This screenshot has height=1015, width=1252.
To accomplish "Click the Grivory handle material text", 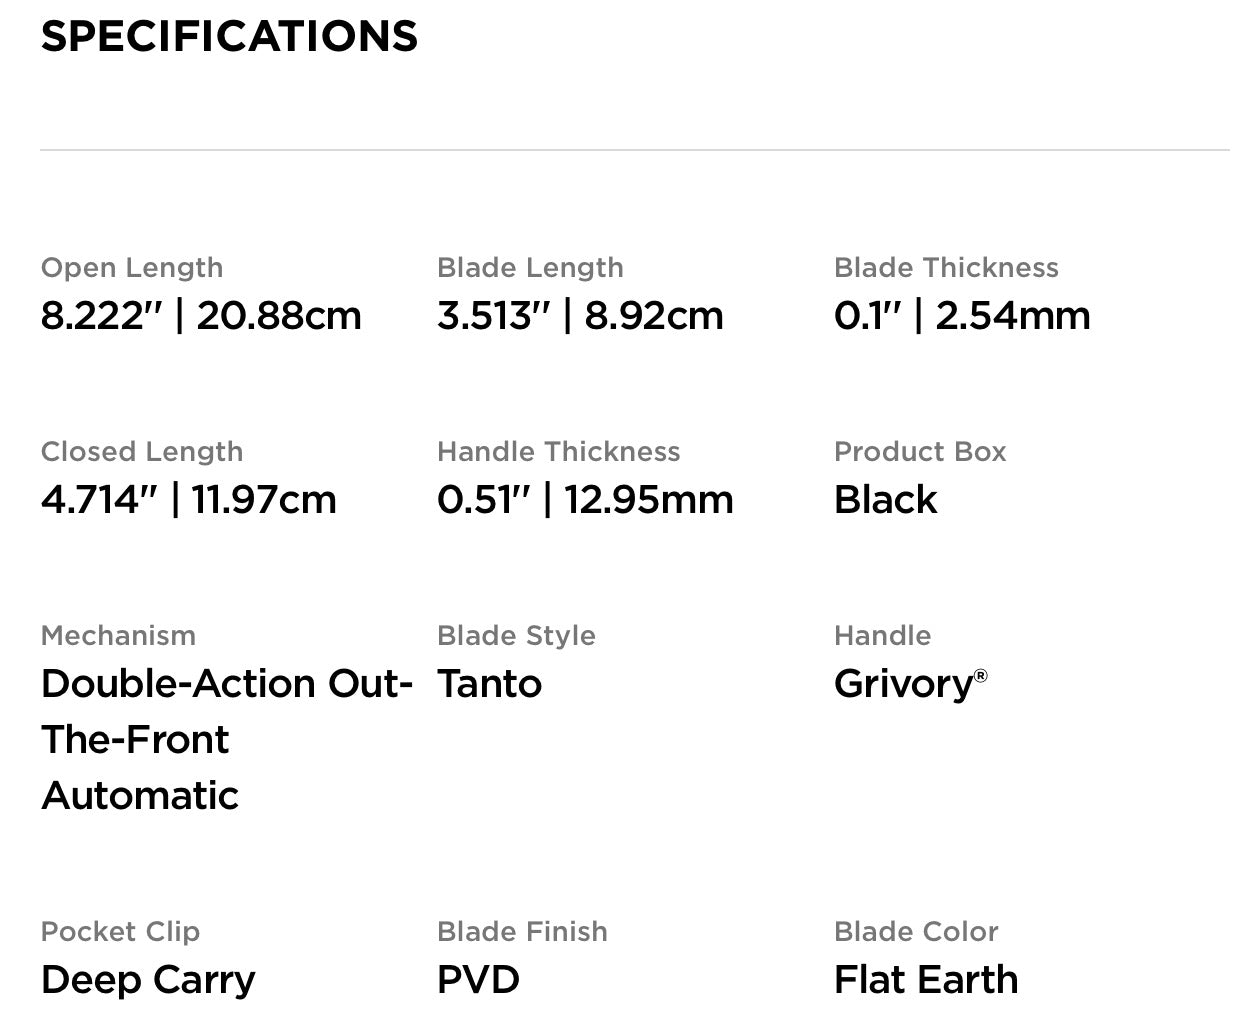I will [x=902, y=684].
